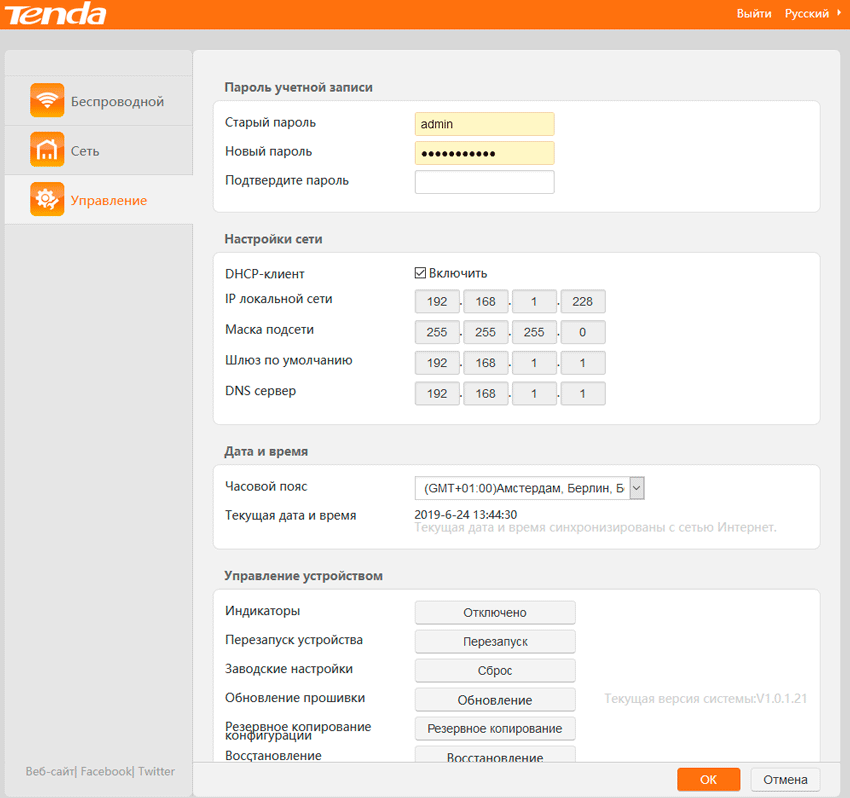Click the Текущая версия системы:V1.0.1.21 text
Image resolution: width=850 pixels, height=798 pixels.
coord(706,698)
